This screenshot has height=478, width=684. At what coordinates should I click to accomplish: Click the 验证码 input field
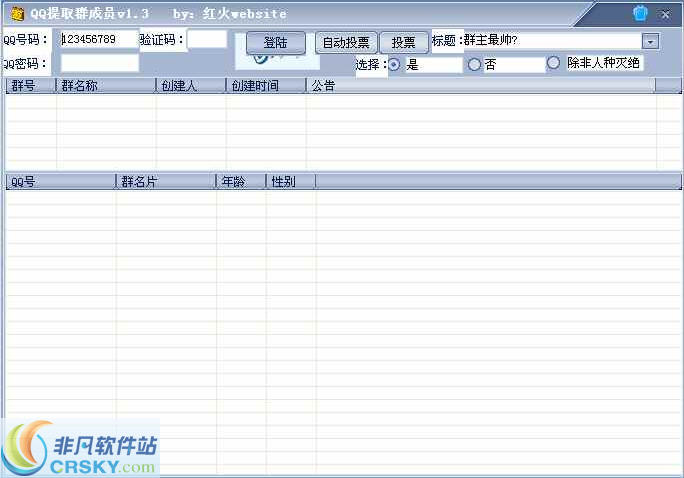coord(207,39)
